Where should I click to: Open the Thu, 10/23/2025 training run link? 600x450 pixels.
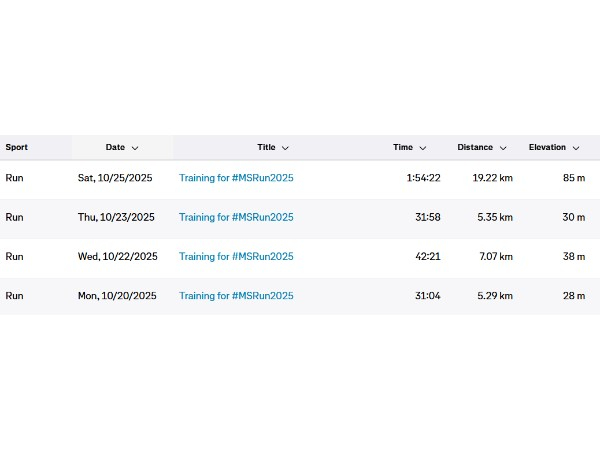click(x=236, y=217)
